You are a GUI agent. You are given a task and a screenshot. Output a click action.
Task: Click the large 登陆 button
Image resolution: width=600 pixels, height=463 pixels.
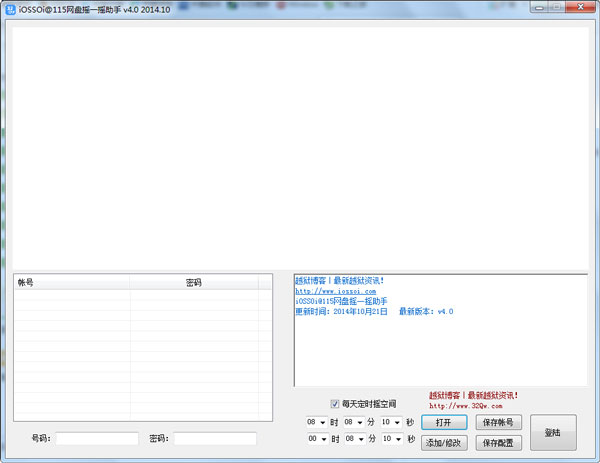552,432
